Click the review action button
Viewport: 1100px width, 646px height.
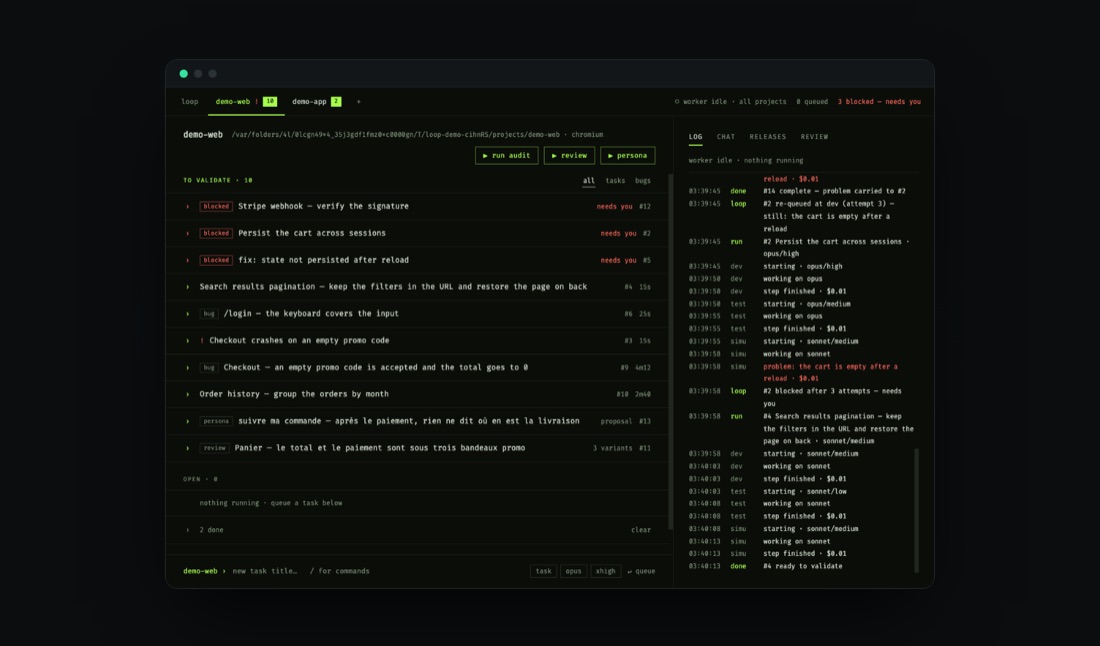(x=569, y=156)
